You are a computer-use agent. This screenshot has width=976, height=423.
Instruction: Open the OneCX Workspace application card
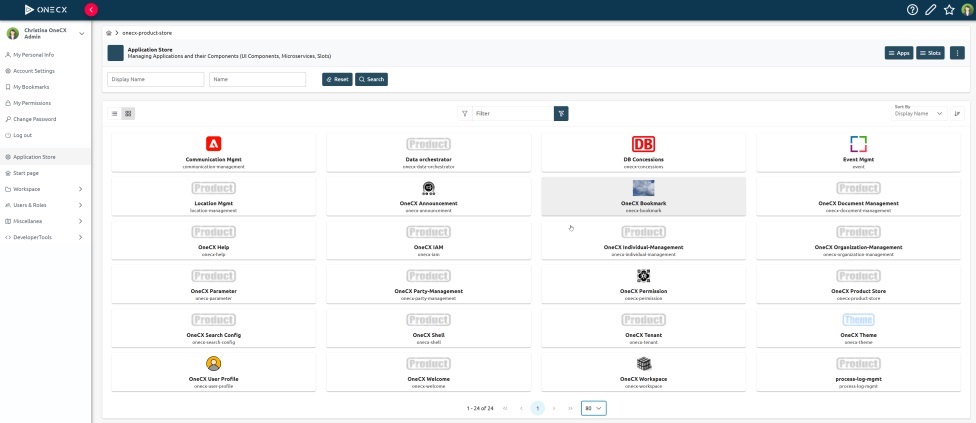pyautogui.click(x=643, y=370)
